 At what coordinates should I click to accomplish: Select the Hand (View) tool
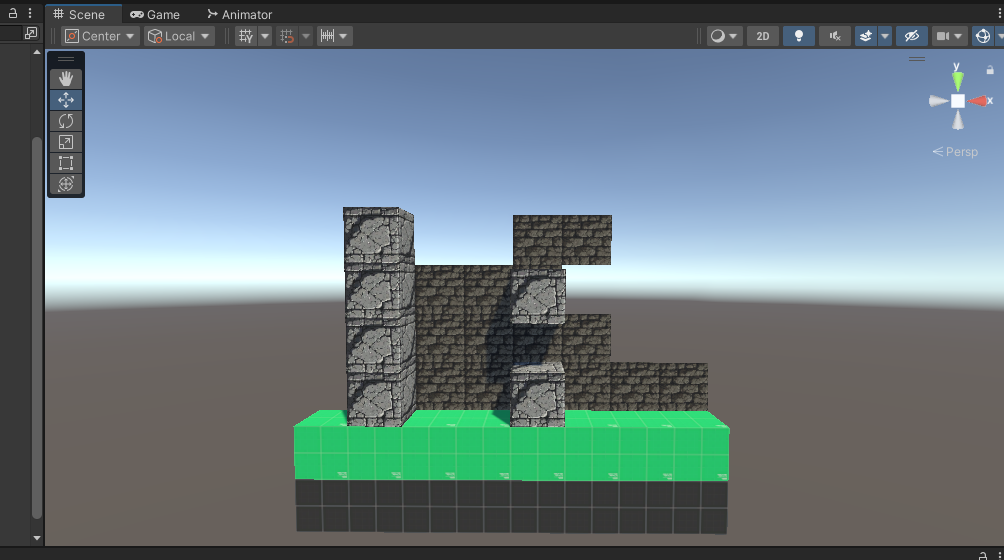[66, 79]
